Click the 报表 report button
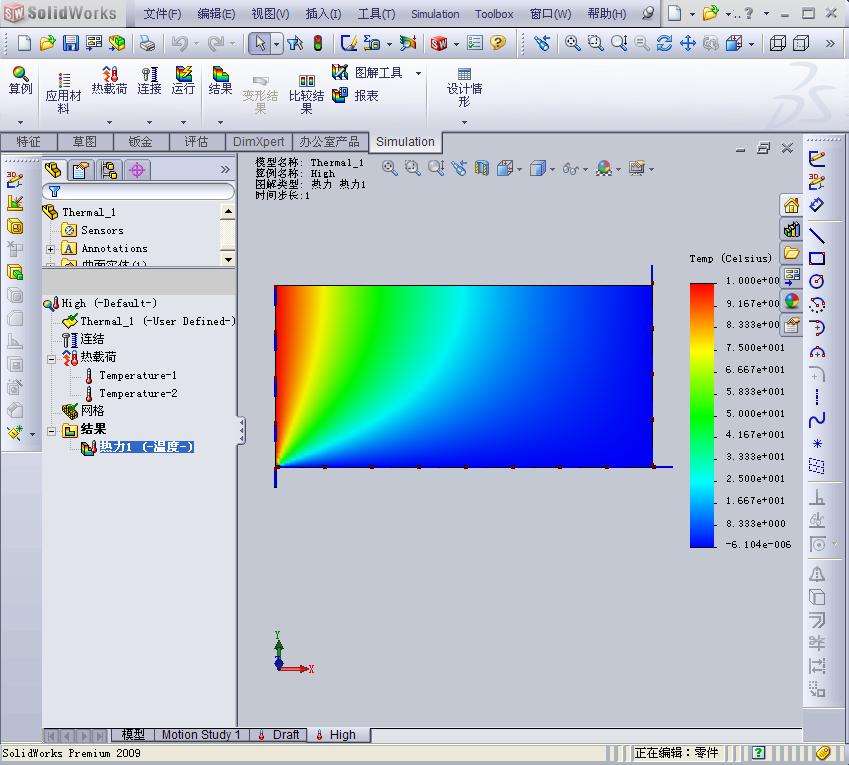The image size is (849, 765). coord(355,95)
